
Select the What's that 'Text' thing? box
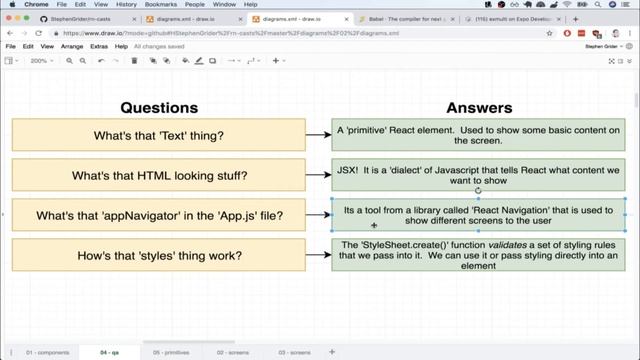click(x=159, y=135)
